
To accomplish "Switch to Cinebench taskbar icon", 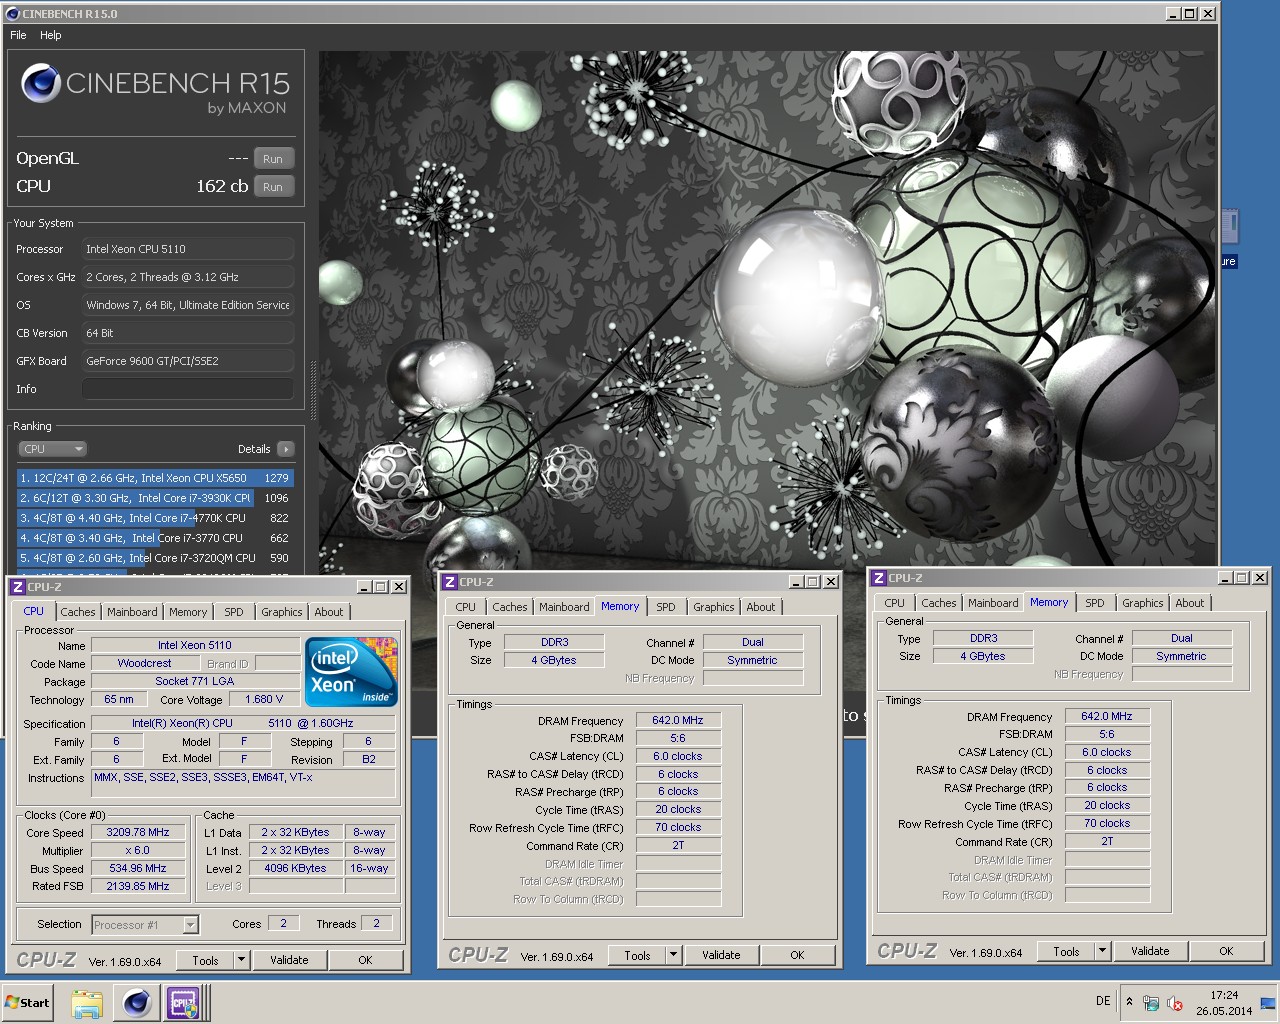I will coord(137,1003).
